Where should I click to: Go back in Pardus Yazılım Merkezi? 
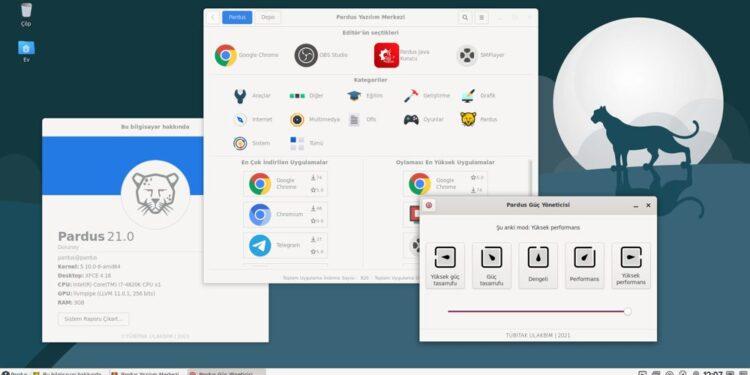point(213,18)
